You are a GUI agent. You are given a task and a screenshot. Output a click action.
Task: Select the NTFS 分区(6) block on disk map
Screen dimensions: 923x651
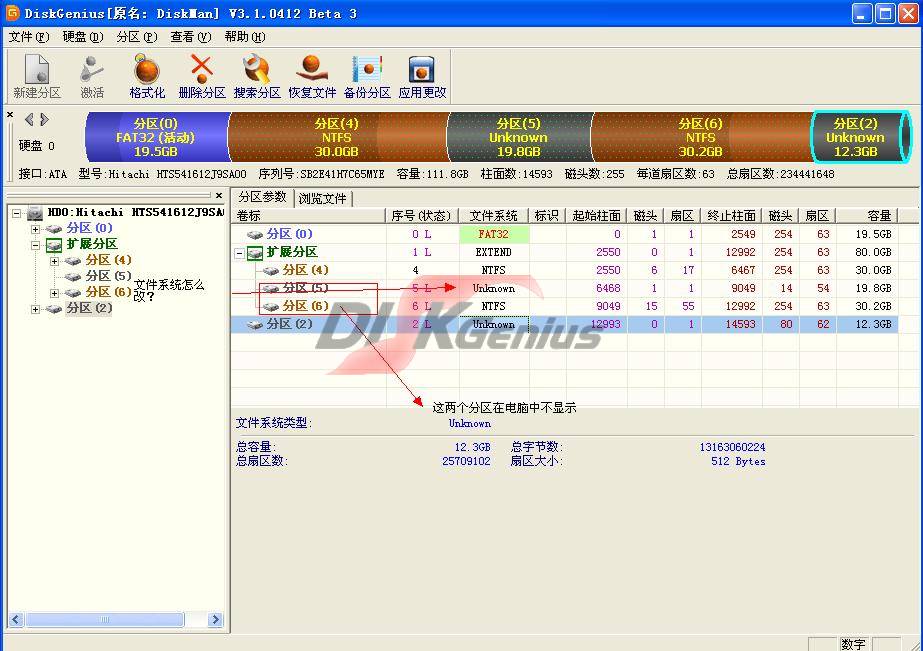tap(701, 137)
